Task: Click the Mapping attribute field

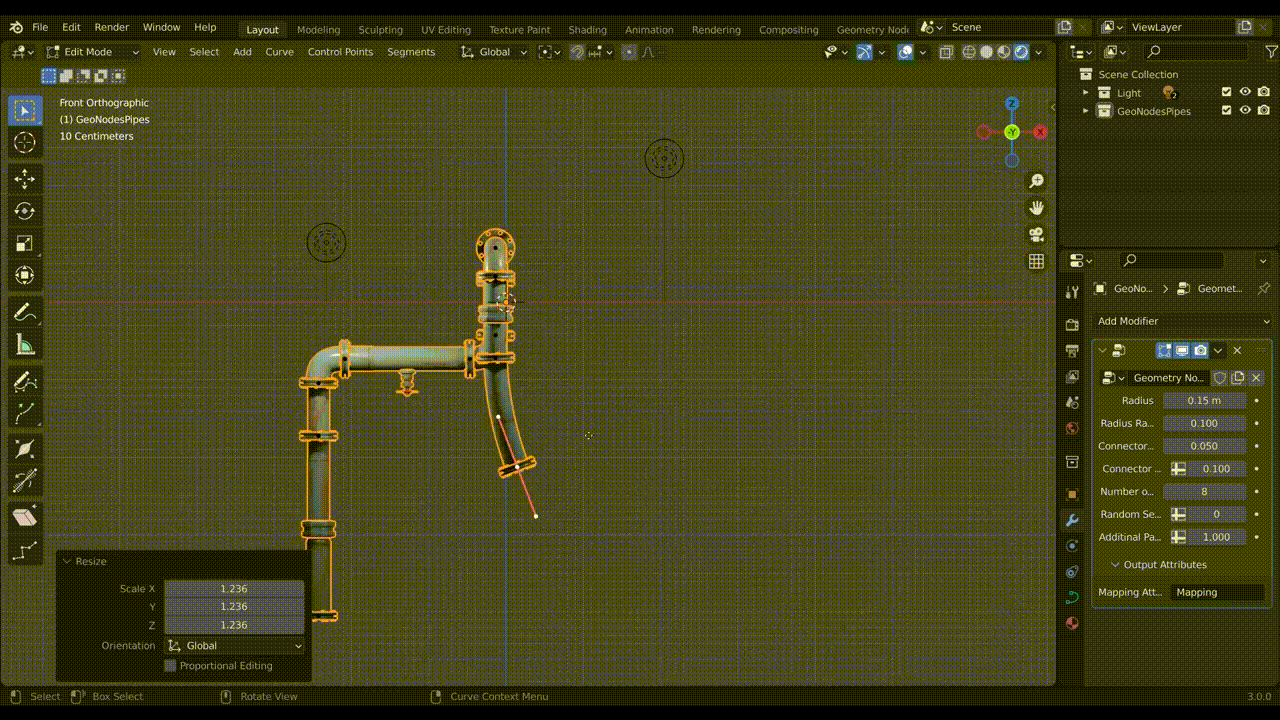Action: 1218,592
